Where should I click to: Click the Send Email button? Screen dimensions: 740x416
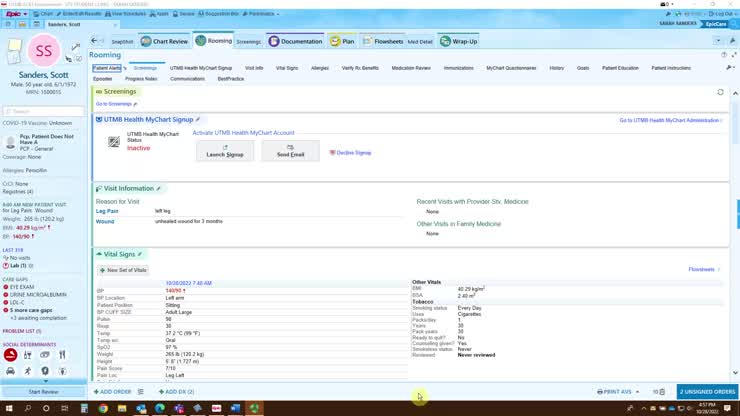pos(290,151)
